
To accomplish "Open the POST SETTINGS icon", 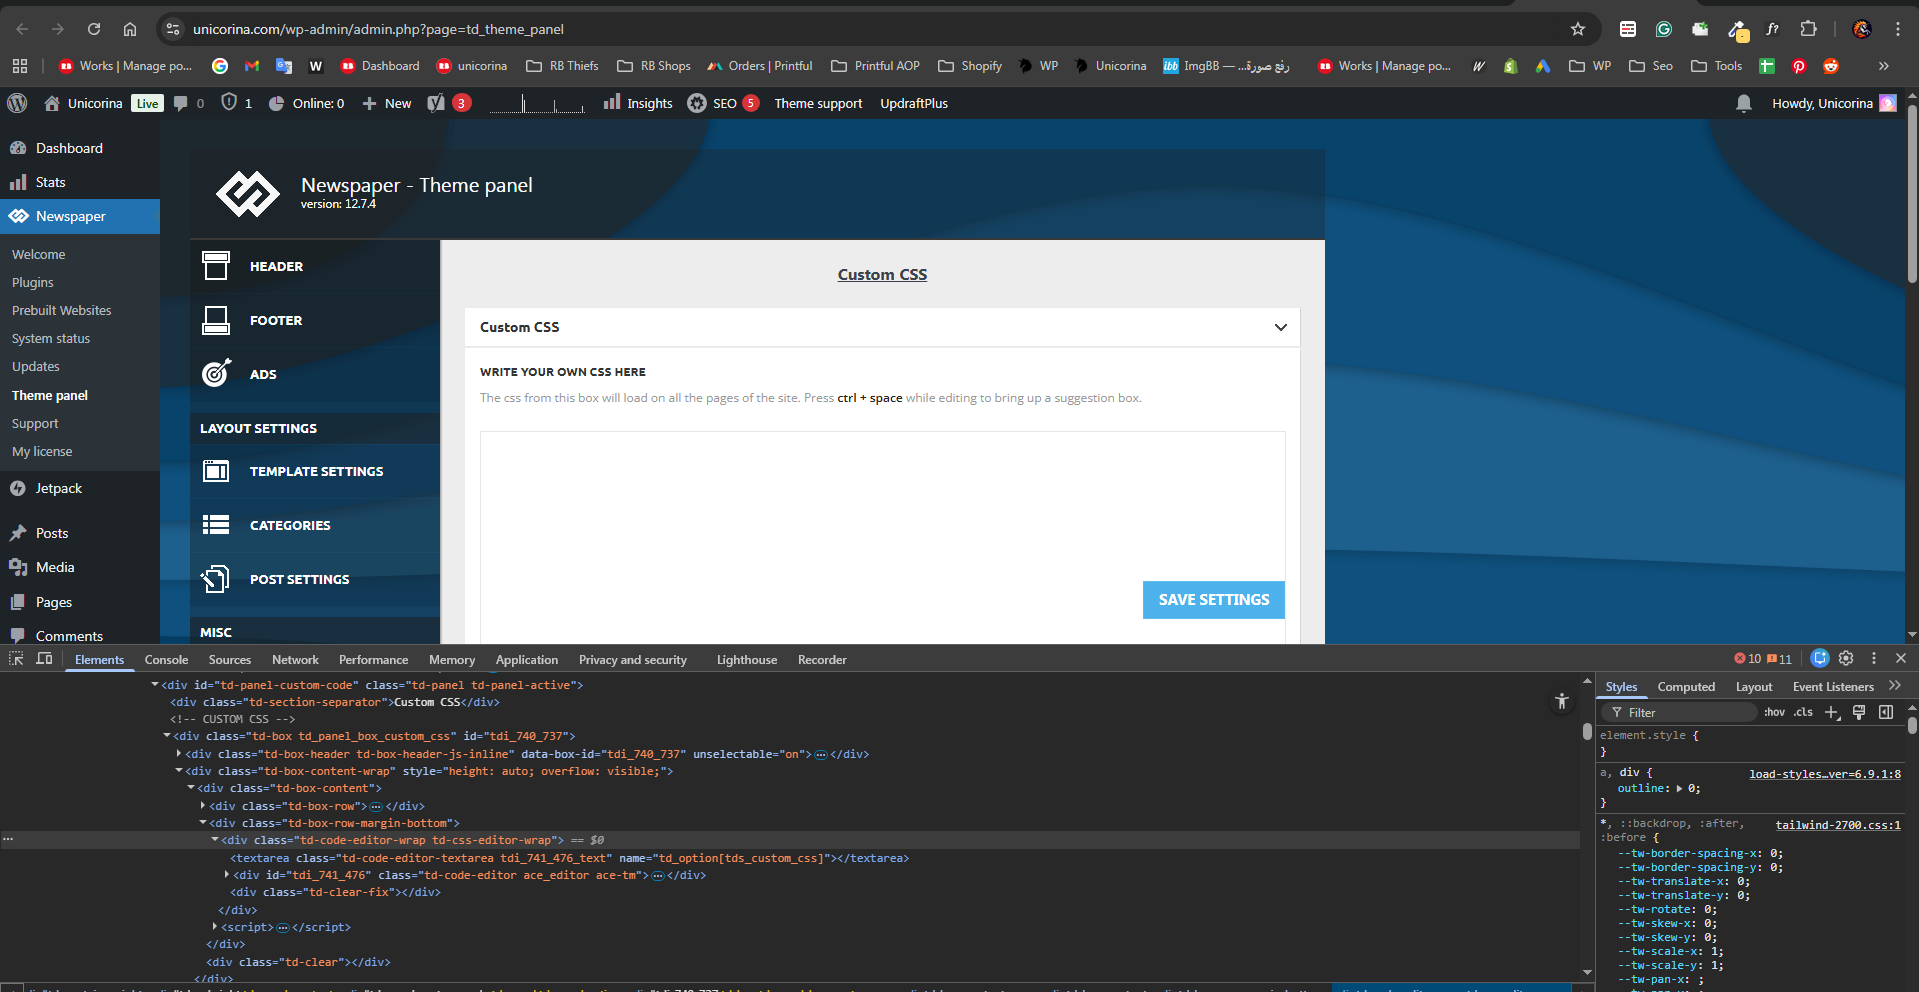I will [216, 578].
